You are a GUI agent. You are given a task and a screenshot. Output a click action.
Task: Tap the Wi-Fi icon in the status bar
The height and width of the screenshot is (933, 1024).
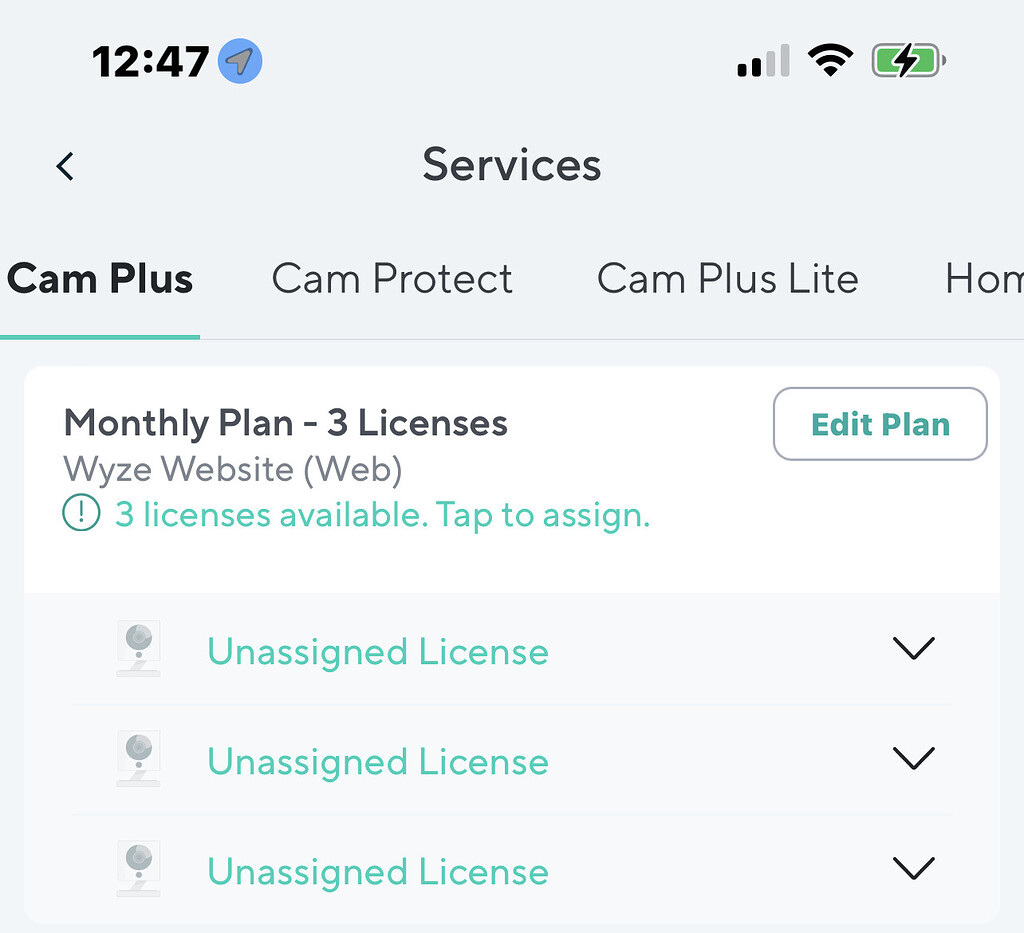[x=831, y=60]
